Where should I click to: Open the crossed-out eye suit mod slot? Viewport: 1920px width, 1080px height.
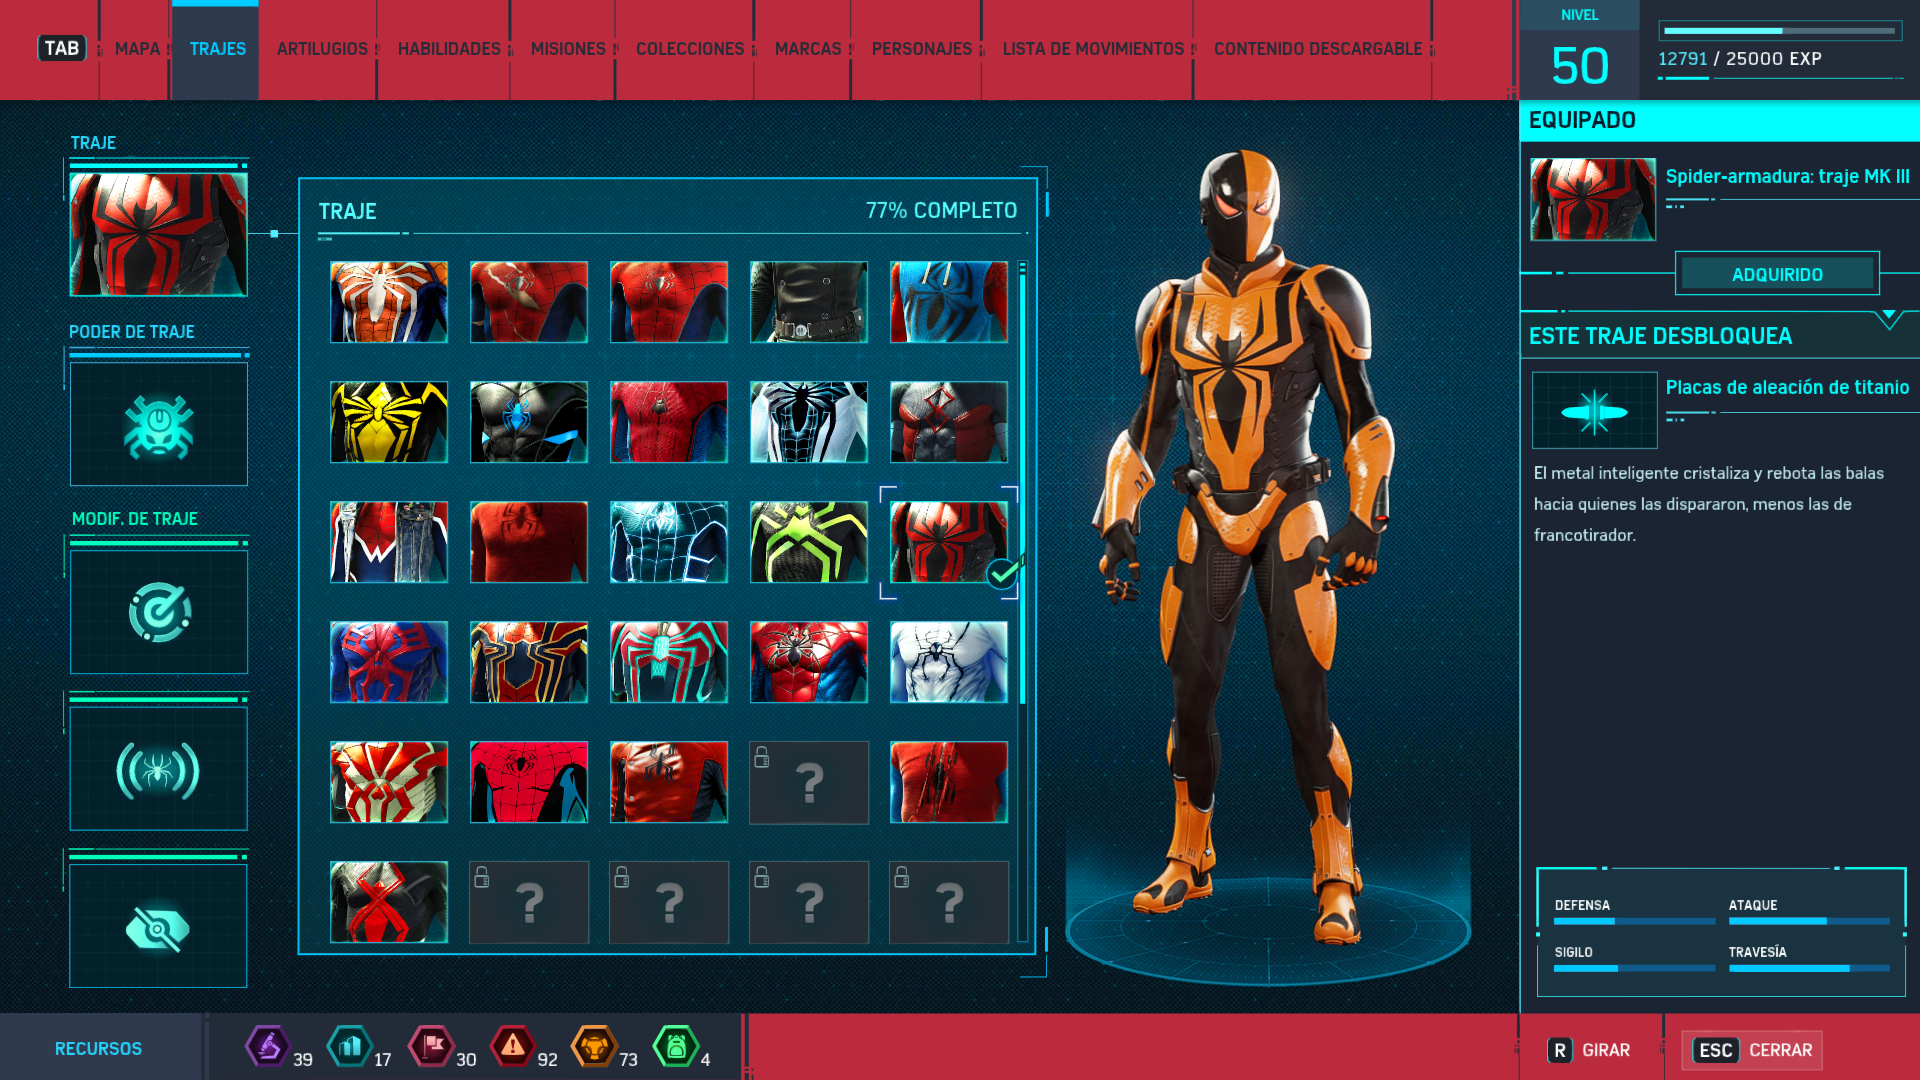click(159, 928)
